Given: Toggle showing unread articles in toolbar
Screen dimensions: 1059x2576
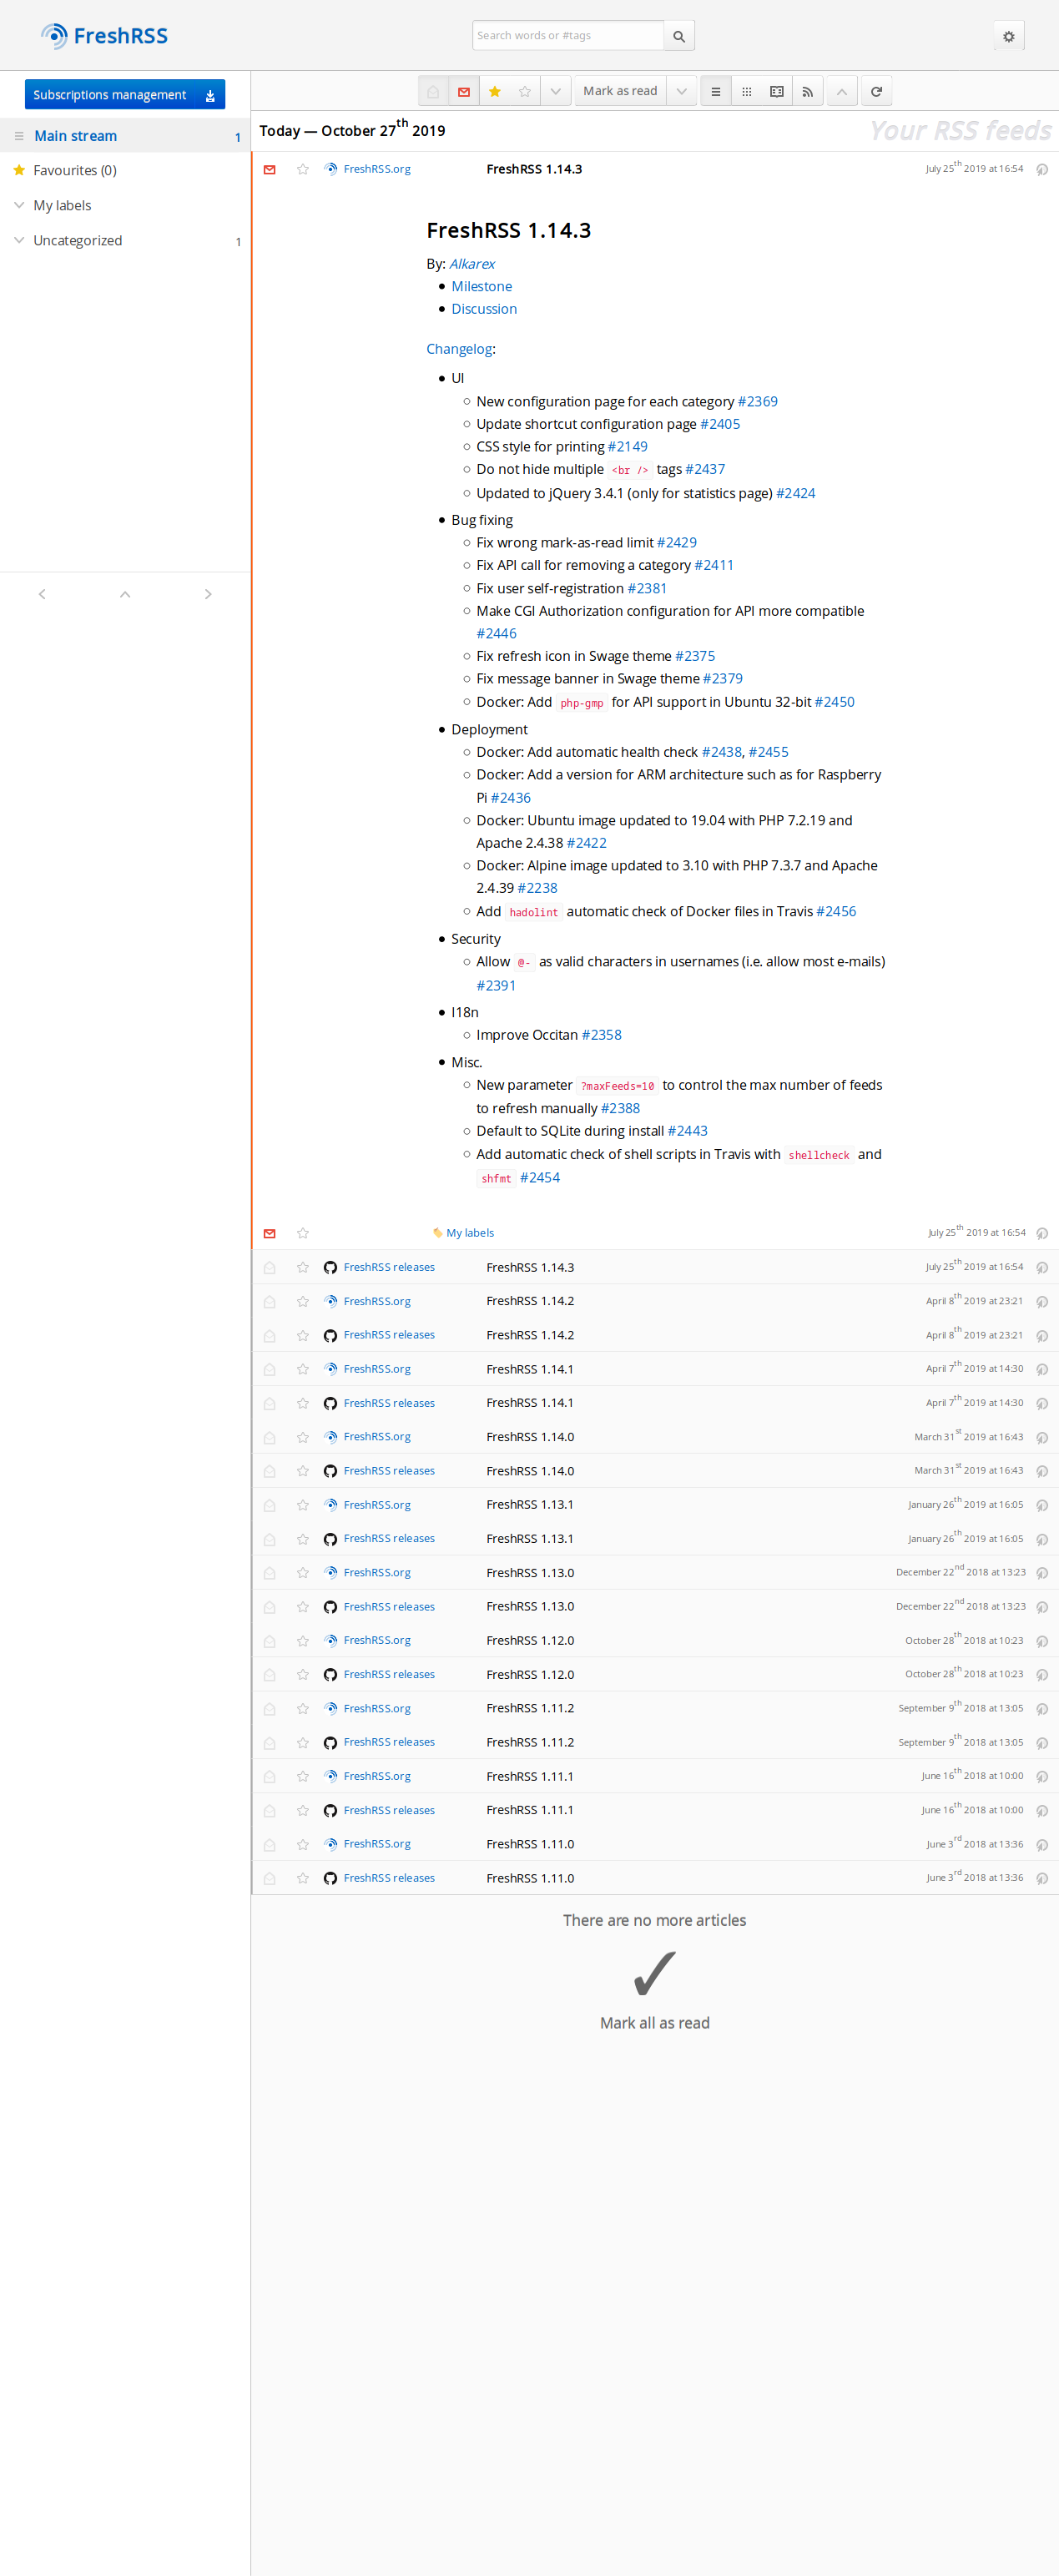Looking at the screenshot, I should pos(464,92).
